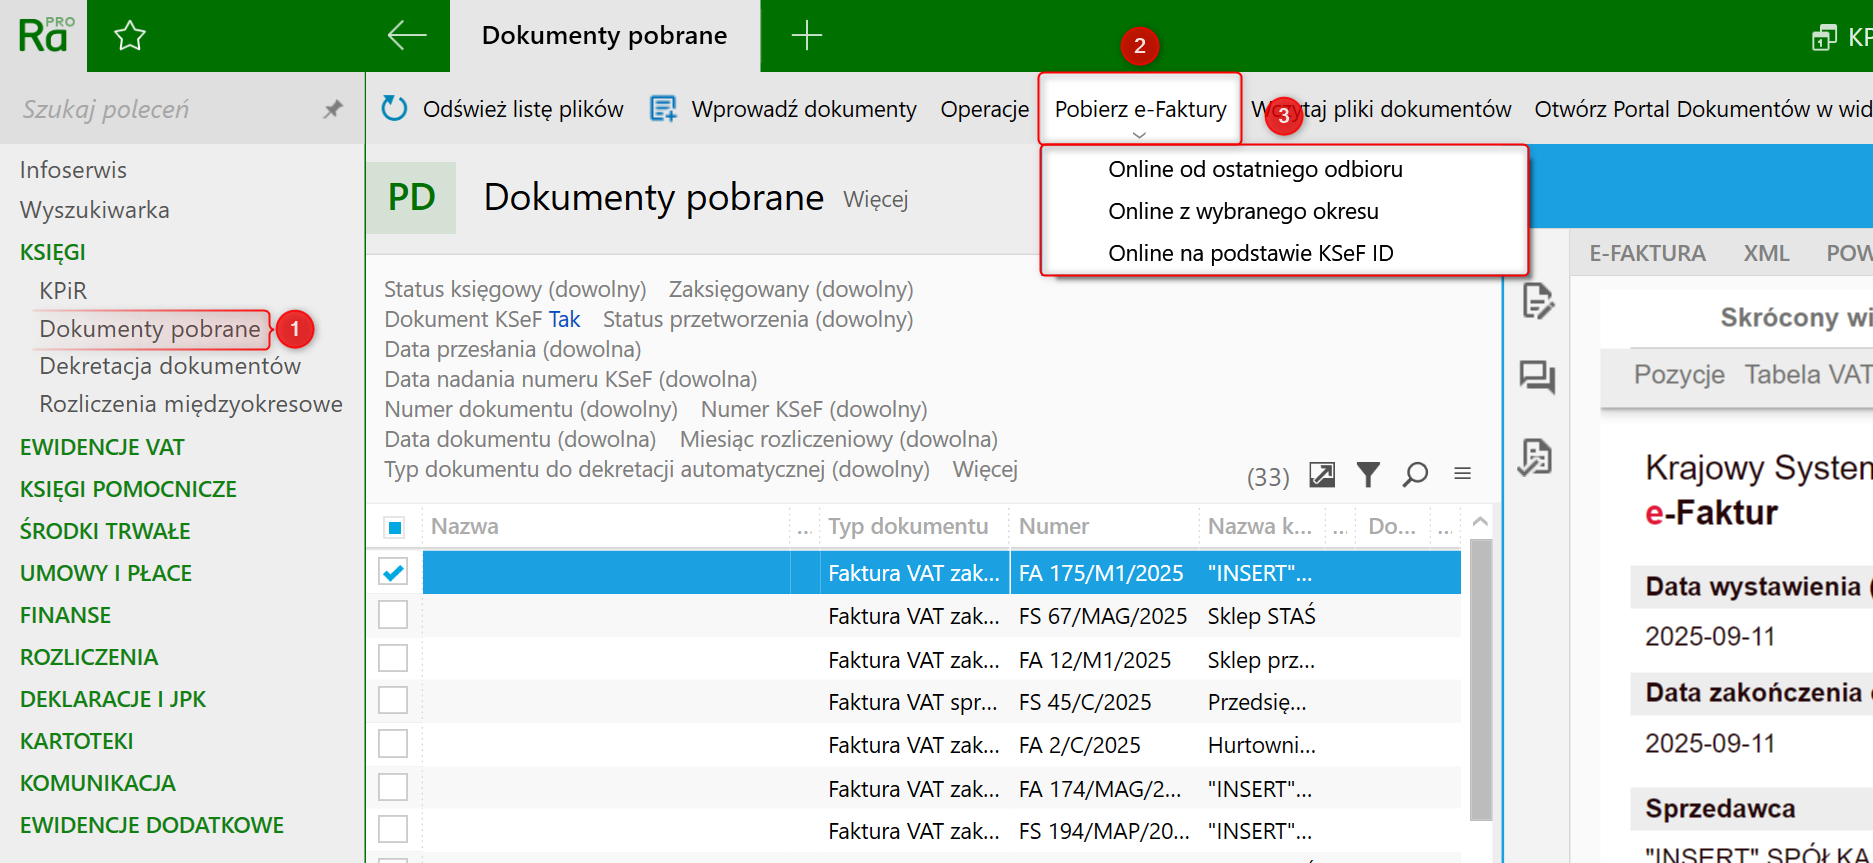The width and height of the screenshot is (1873, 863).
Task: Check the FS 45/C/2025 row checkbox
Action: pos(393,701)
